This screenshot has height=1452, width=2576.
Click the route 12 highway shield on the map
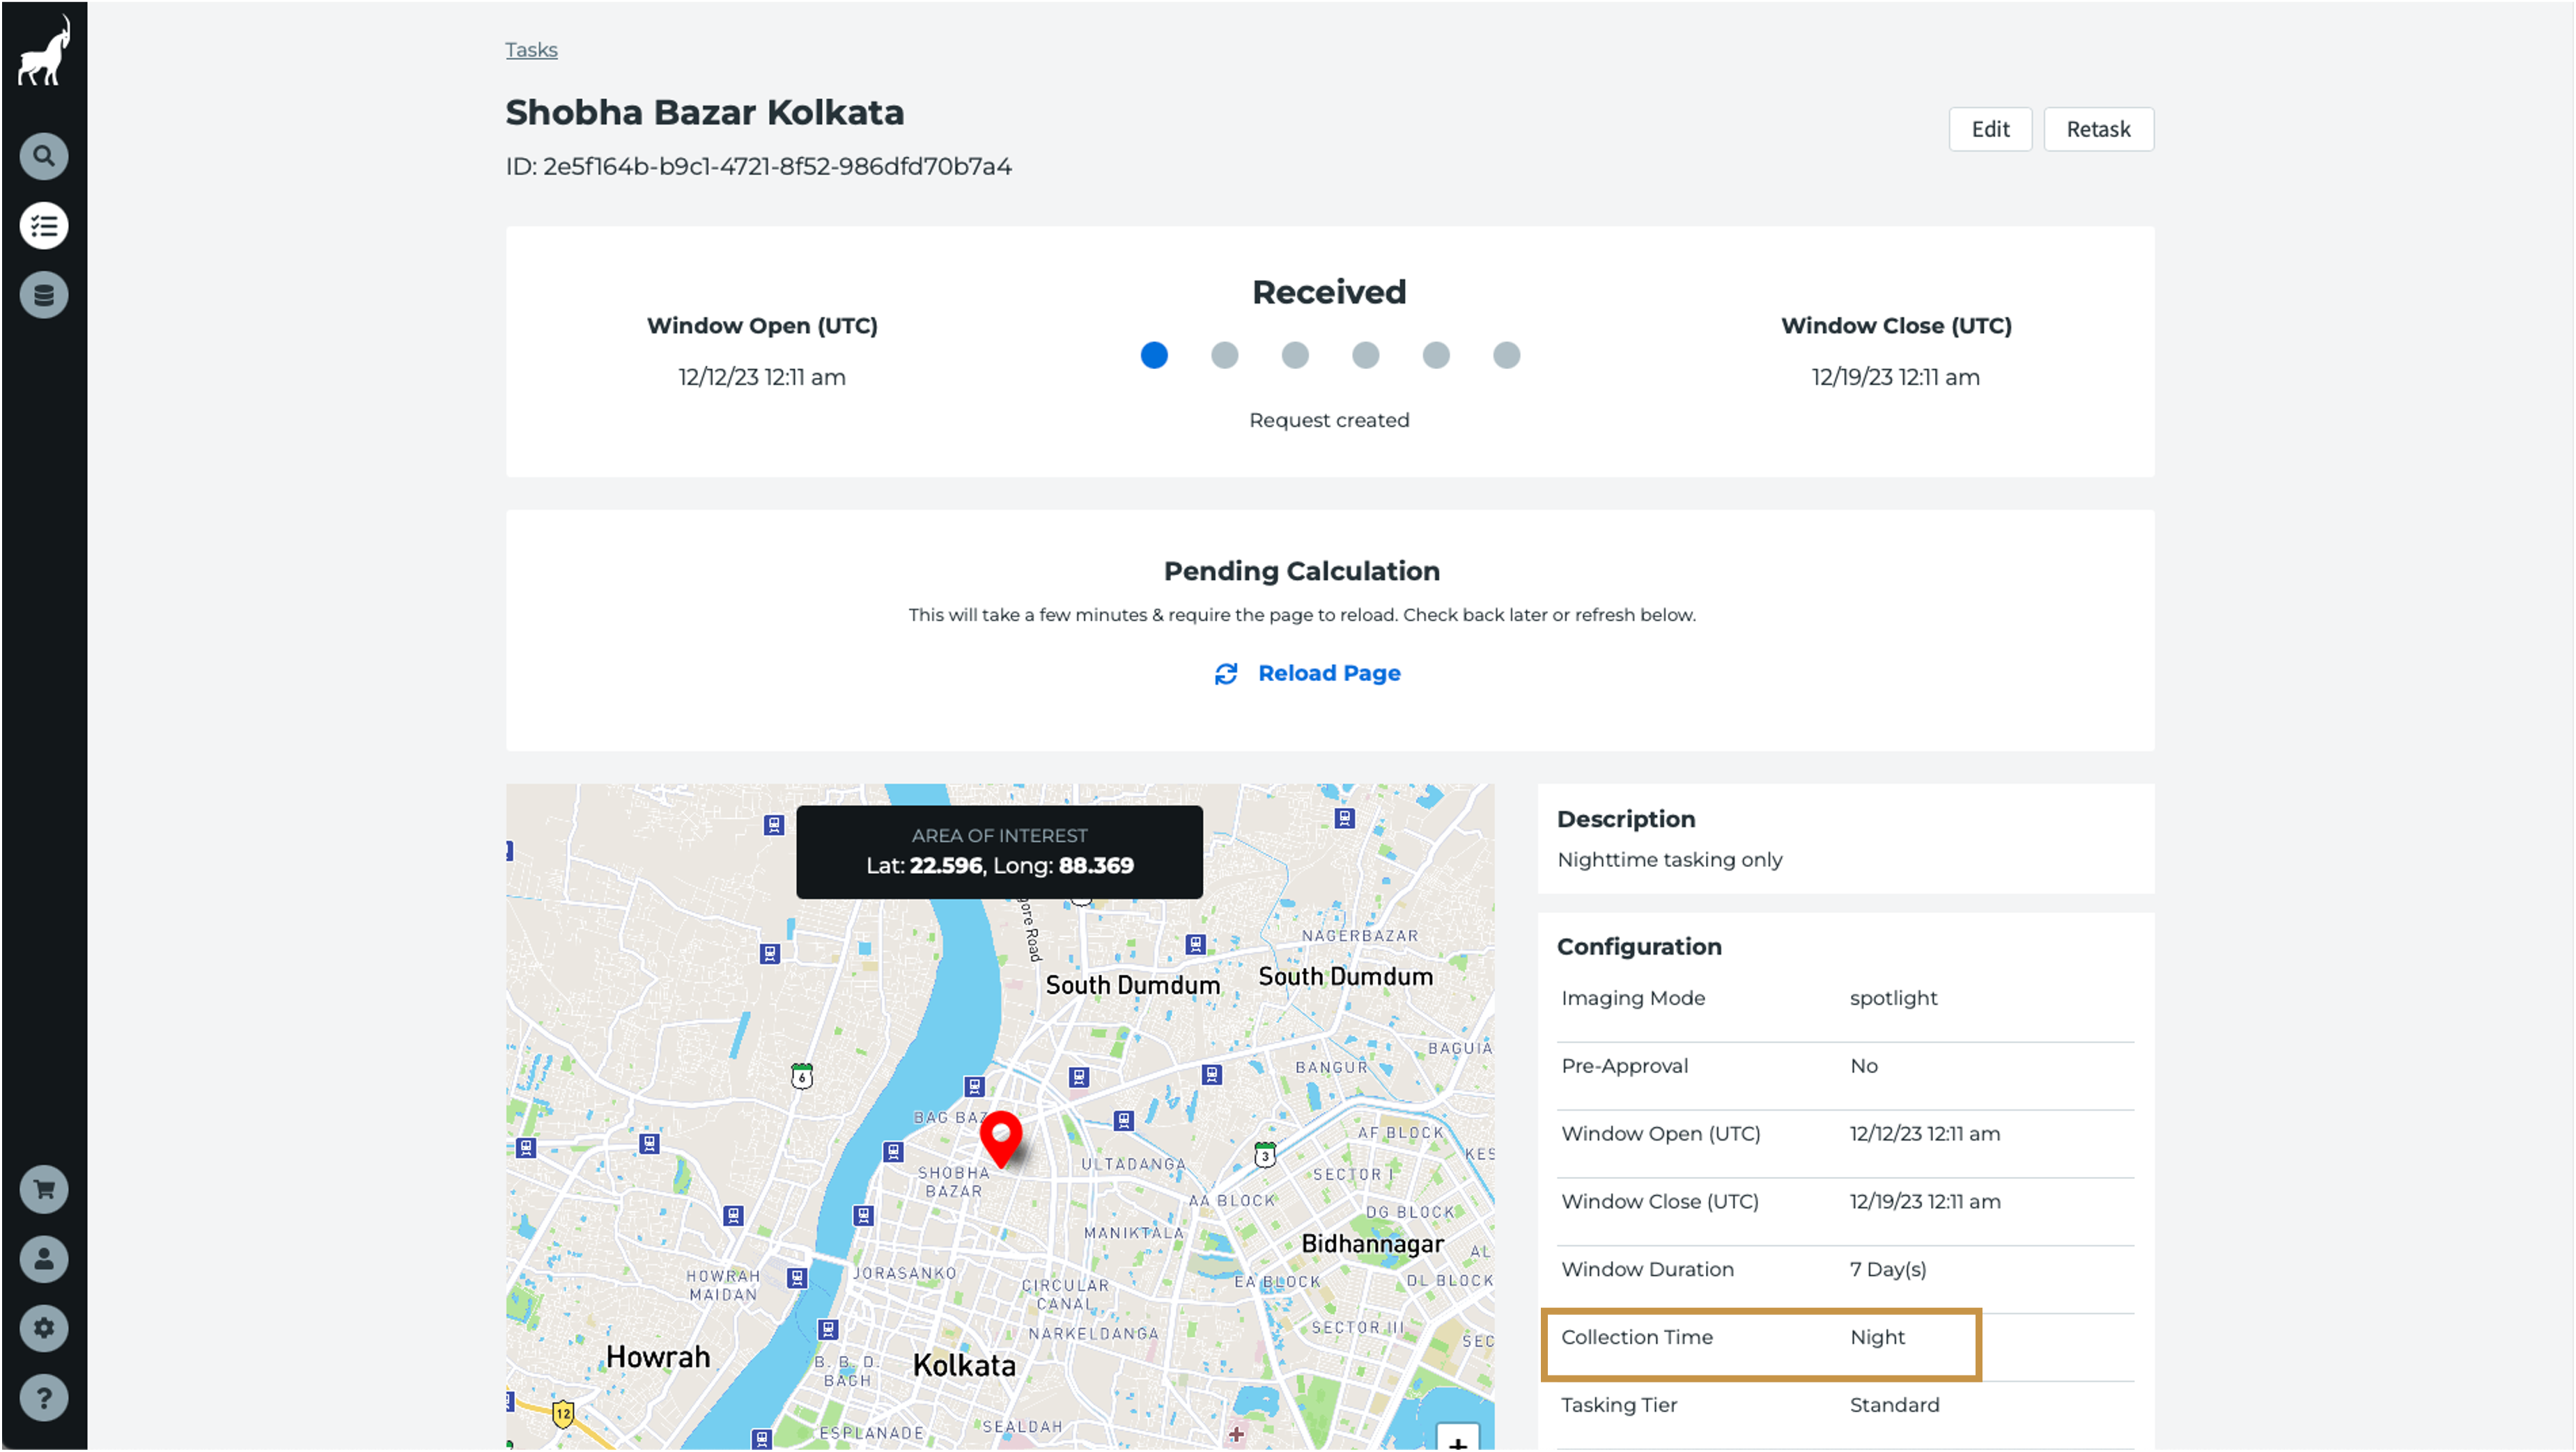point(563,1413)
